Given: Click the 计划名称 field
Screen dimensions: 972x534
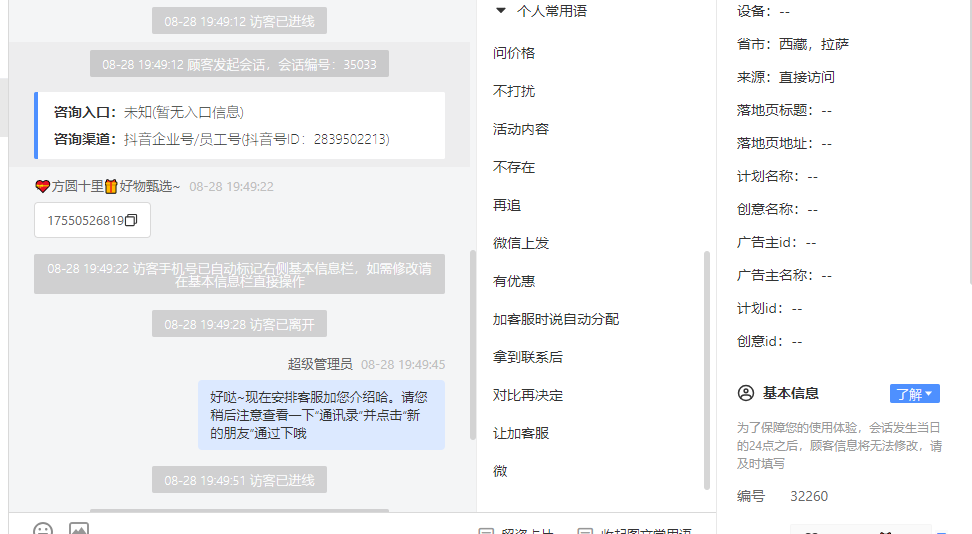Looking at the screenshot, I should (777, 177).
